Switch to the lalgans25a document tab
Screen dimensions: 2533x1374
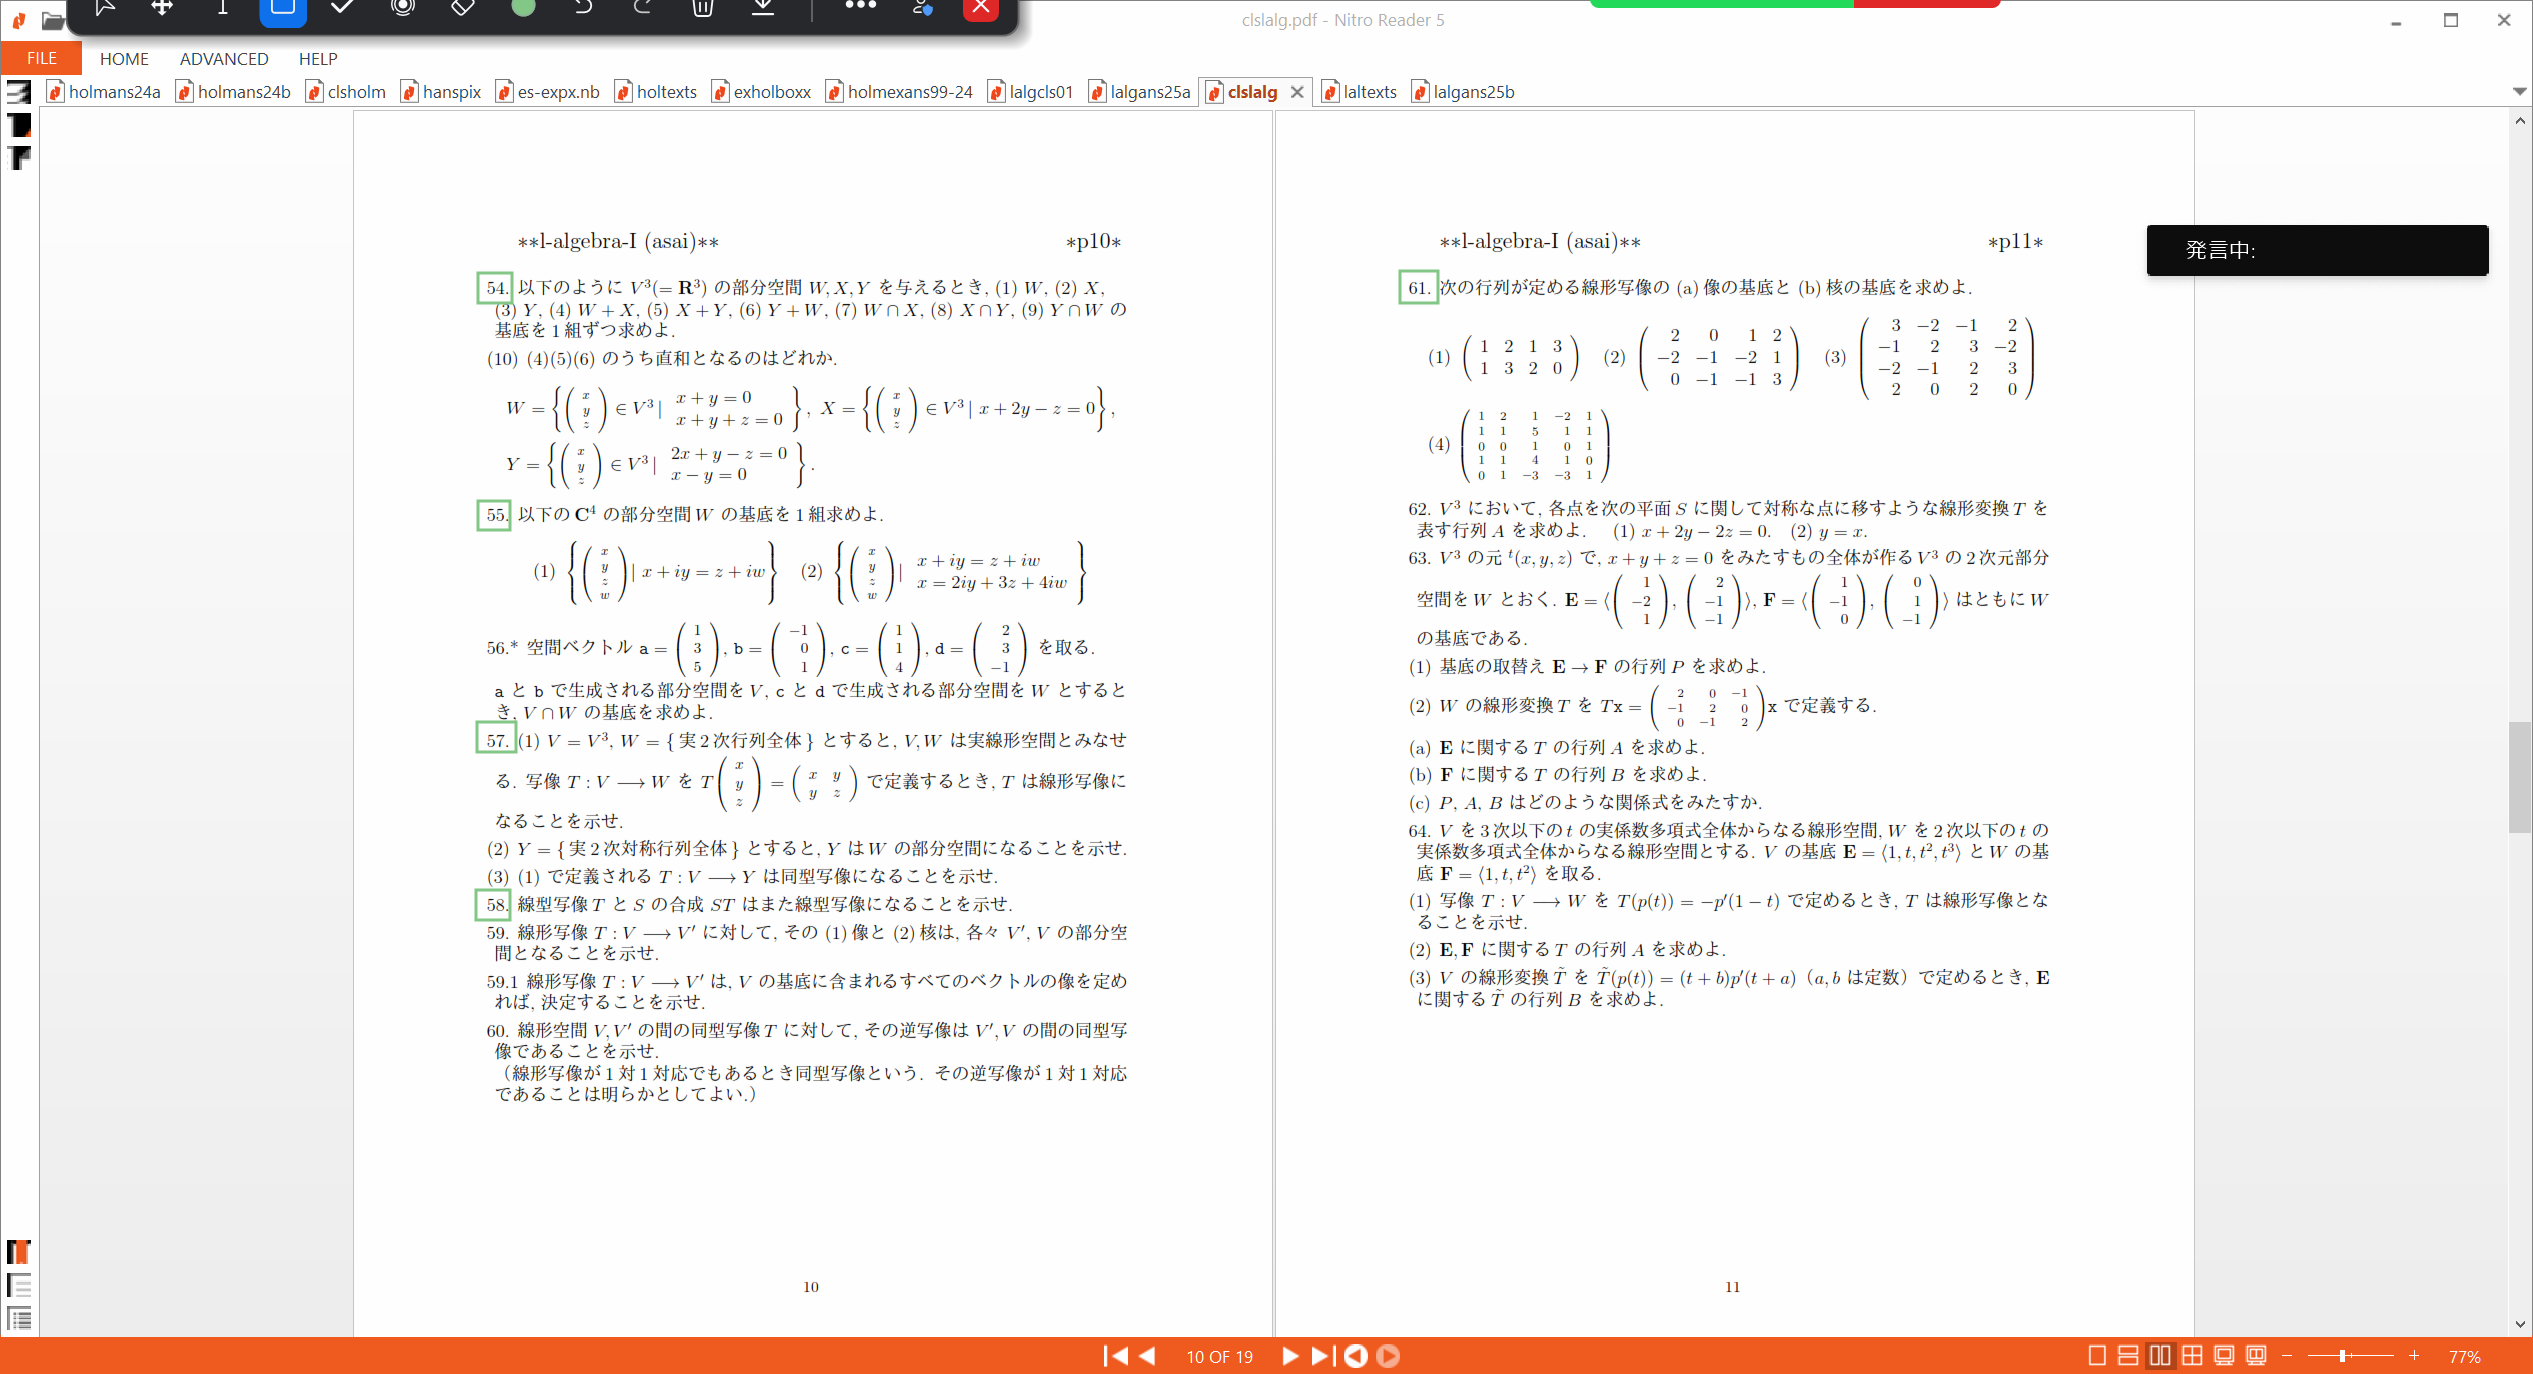[x=1139, y=92]
